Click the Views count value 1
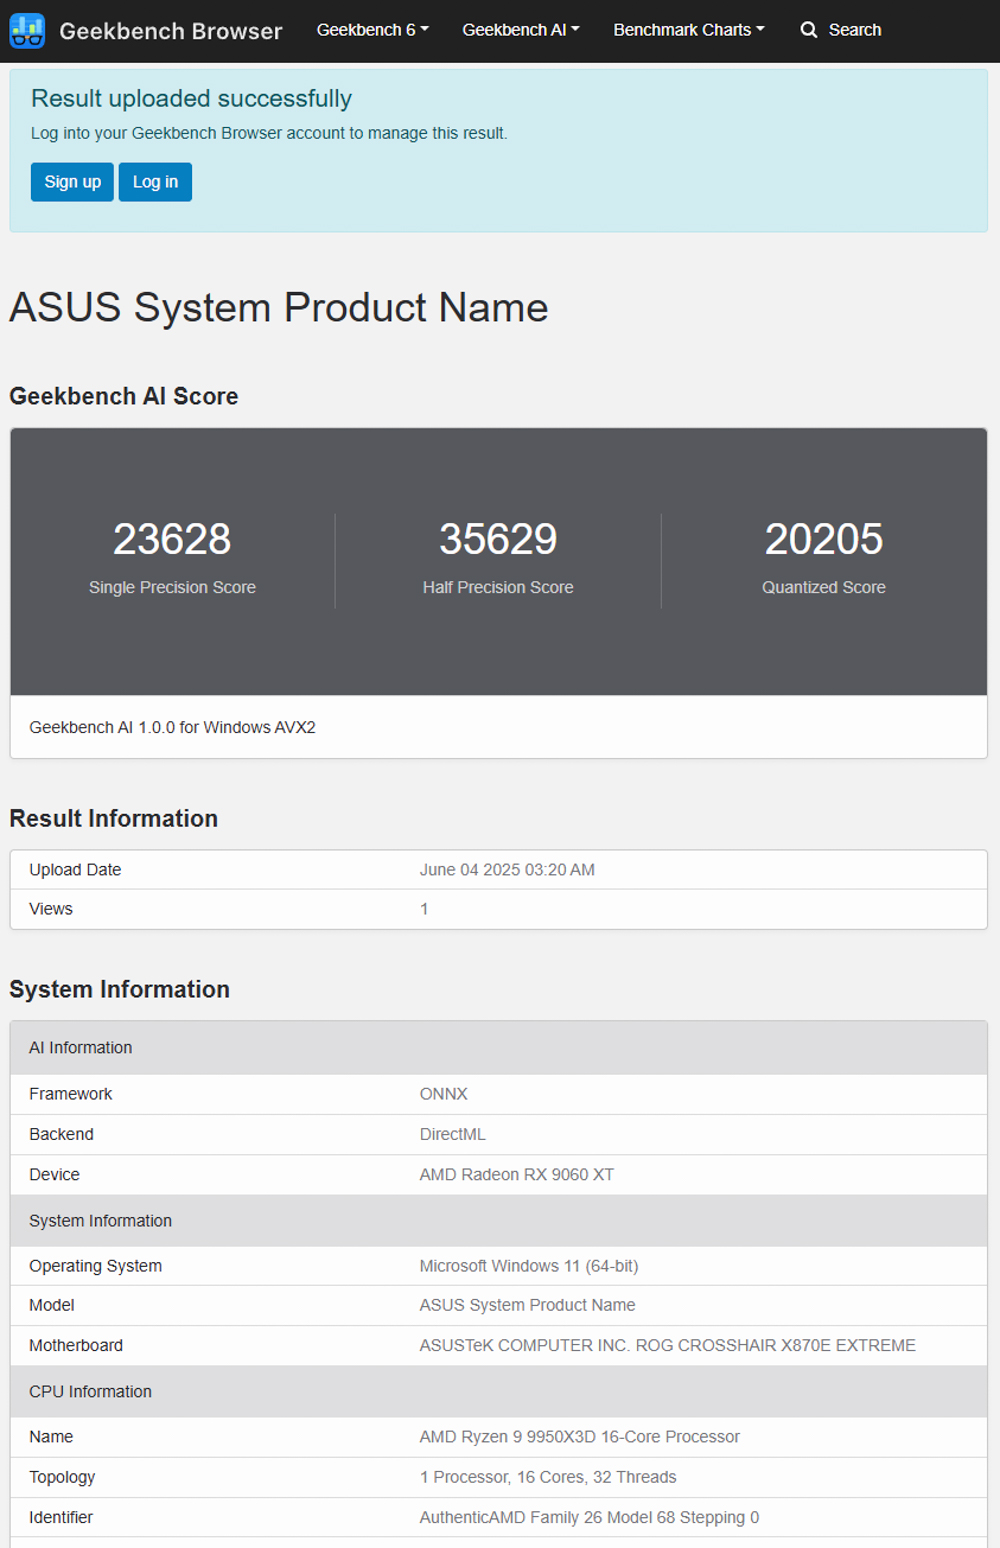The image size is (1000, 1548). tap(424, 909)
